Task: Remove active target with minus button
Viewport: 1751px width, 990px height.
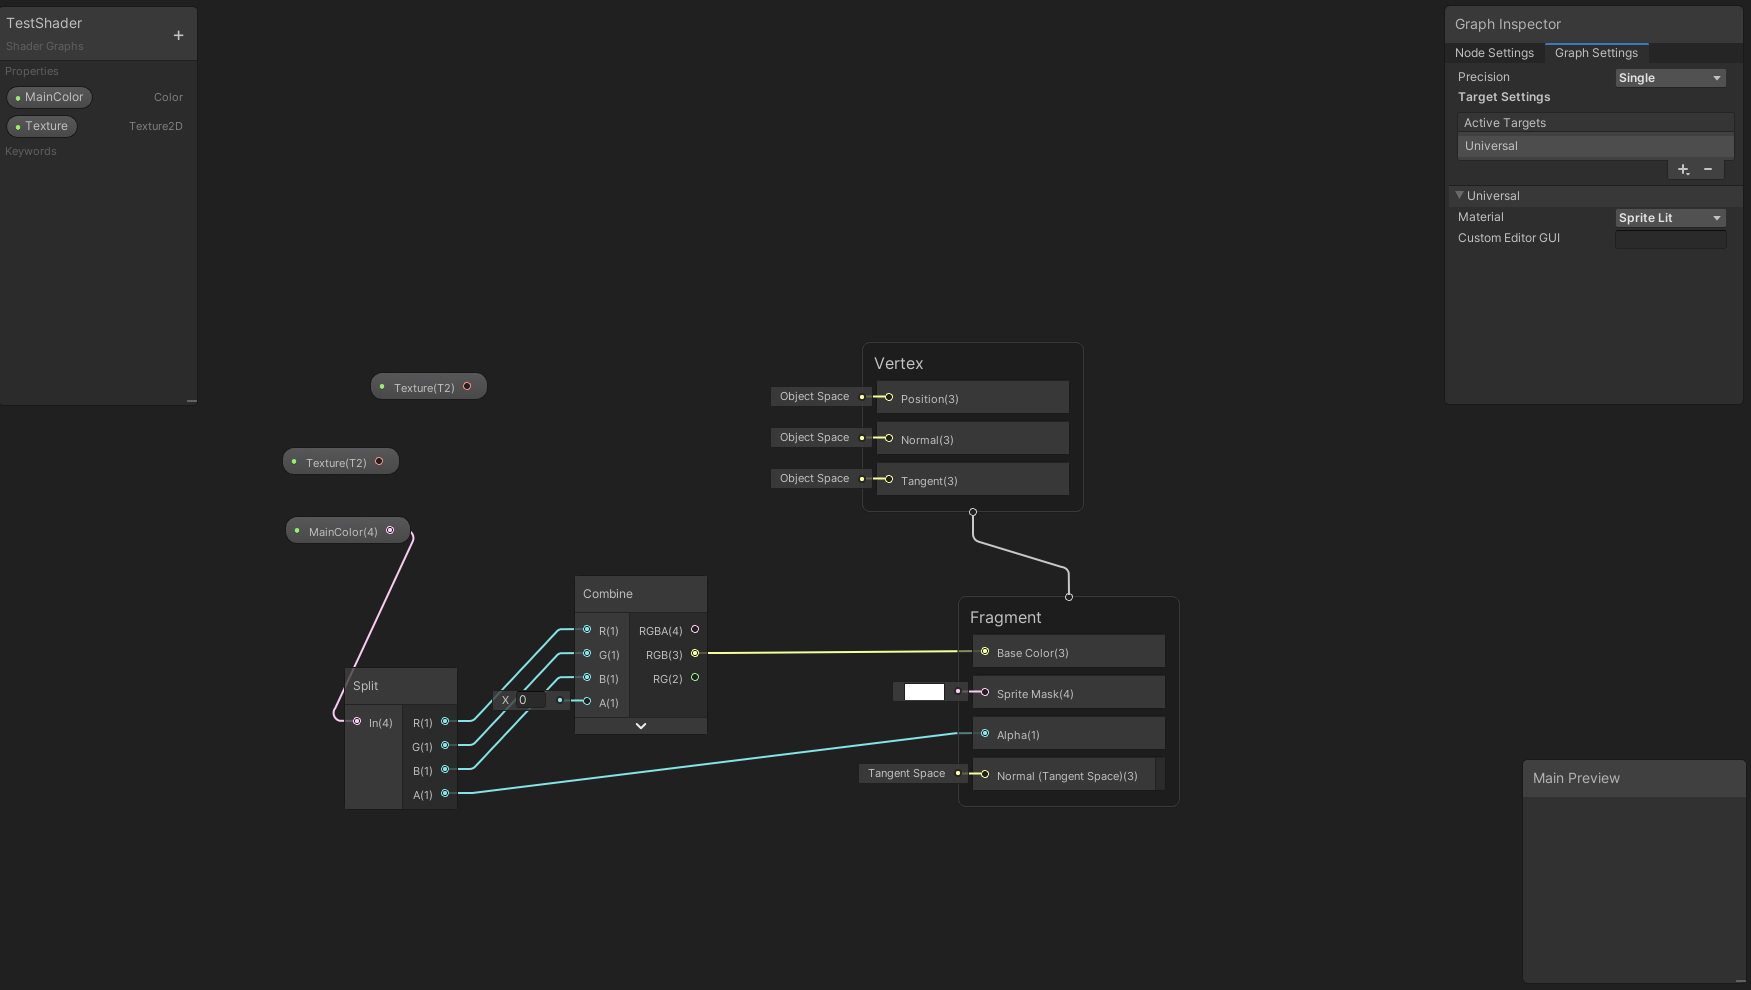Action: tap(1708, 170)
